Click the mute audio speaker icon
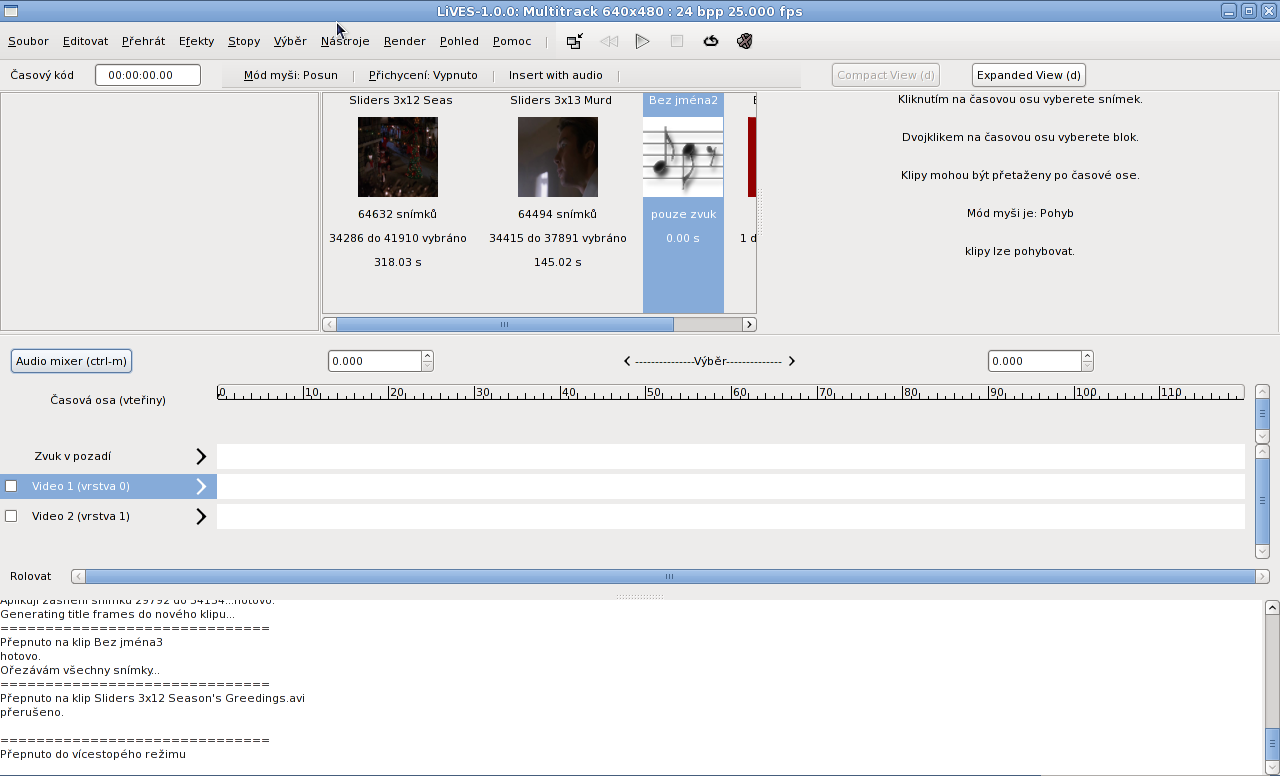 coord(744,41)
